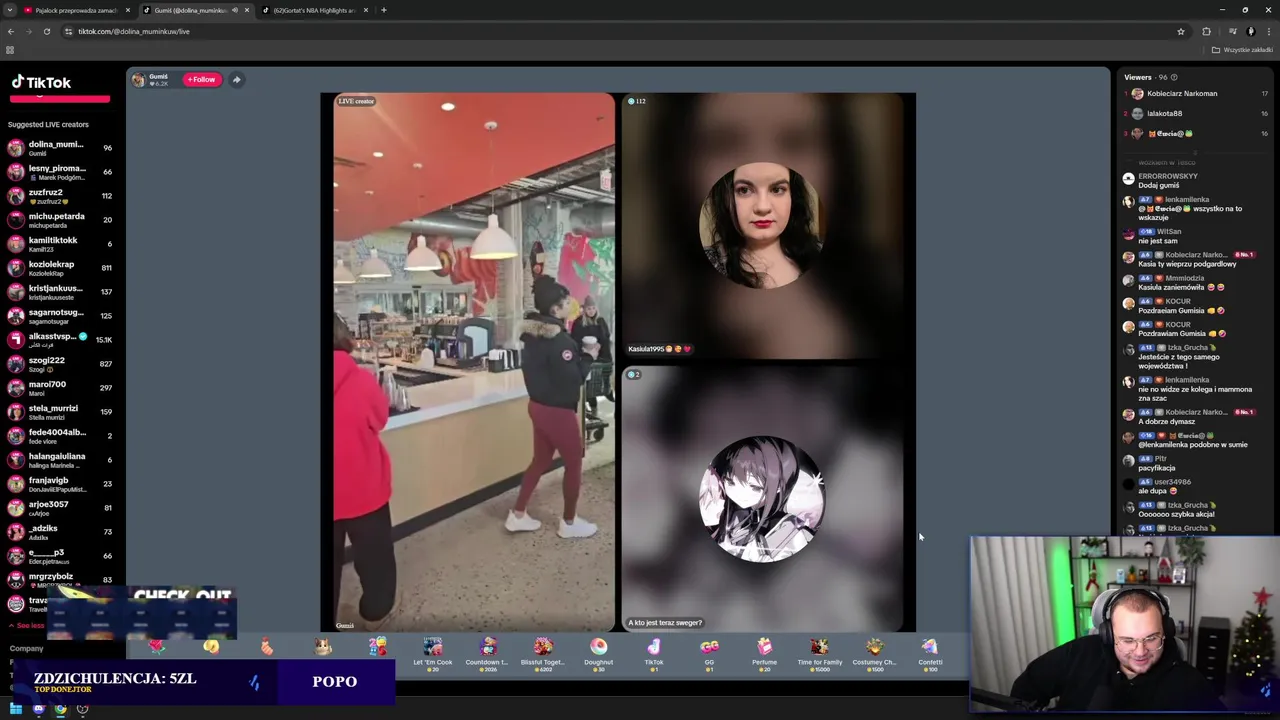This screenshot has width=1280, height=720.
Task: Bookmark this page with the star
Action: click(x=1181, y=31)
